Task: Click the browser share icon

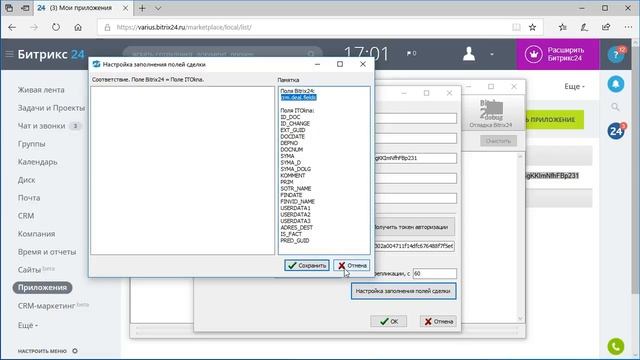Action: tap(606, 27)
